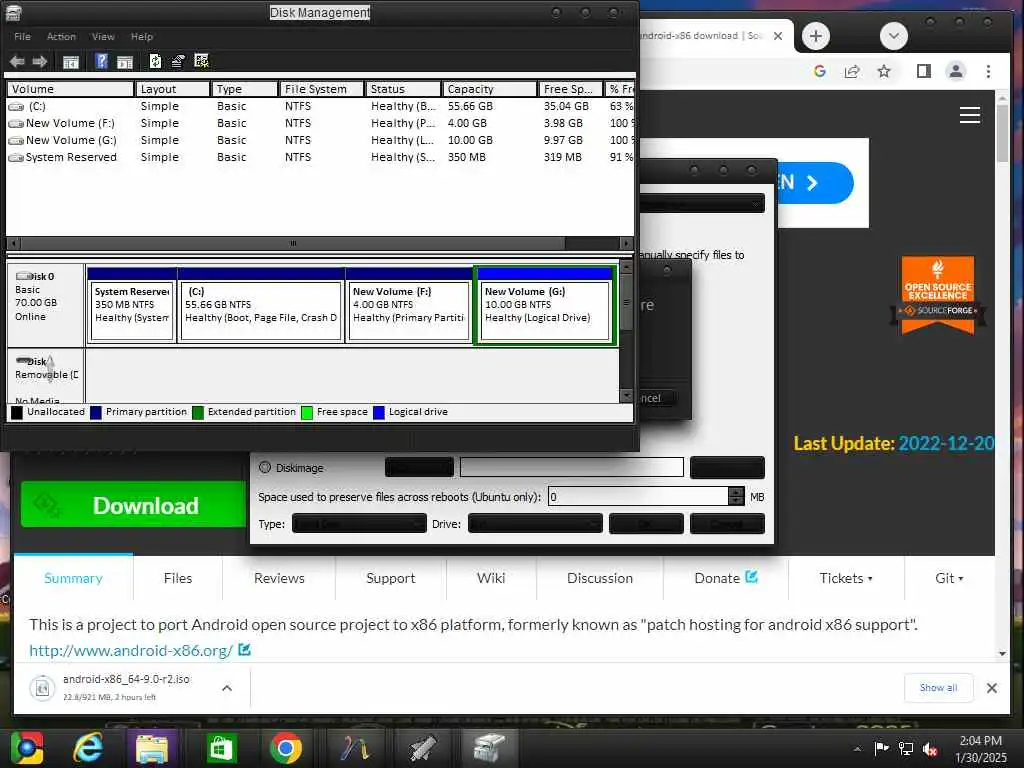Image resolution: width=1024 pixels, height=768 pixels.
Task: Click Show/Hide Action Pane toolbar icon
Action: 124,62
